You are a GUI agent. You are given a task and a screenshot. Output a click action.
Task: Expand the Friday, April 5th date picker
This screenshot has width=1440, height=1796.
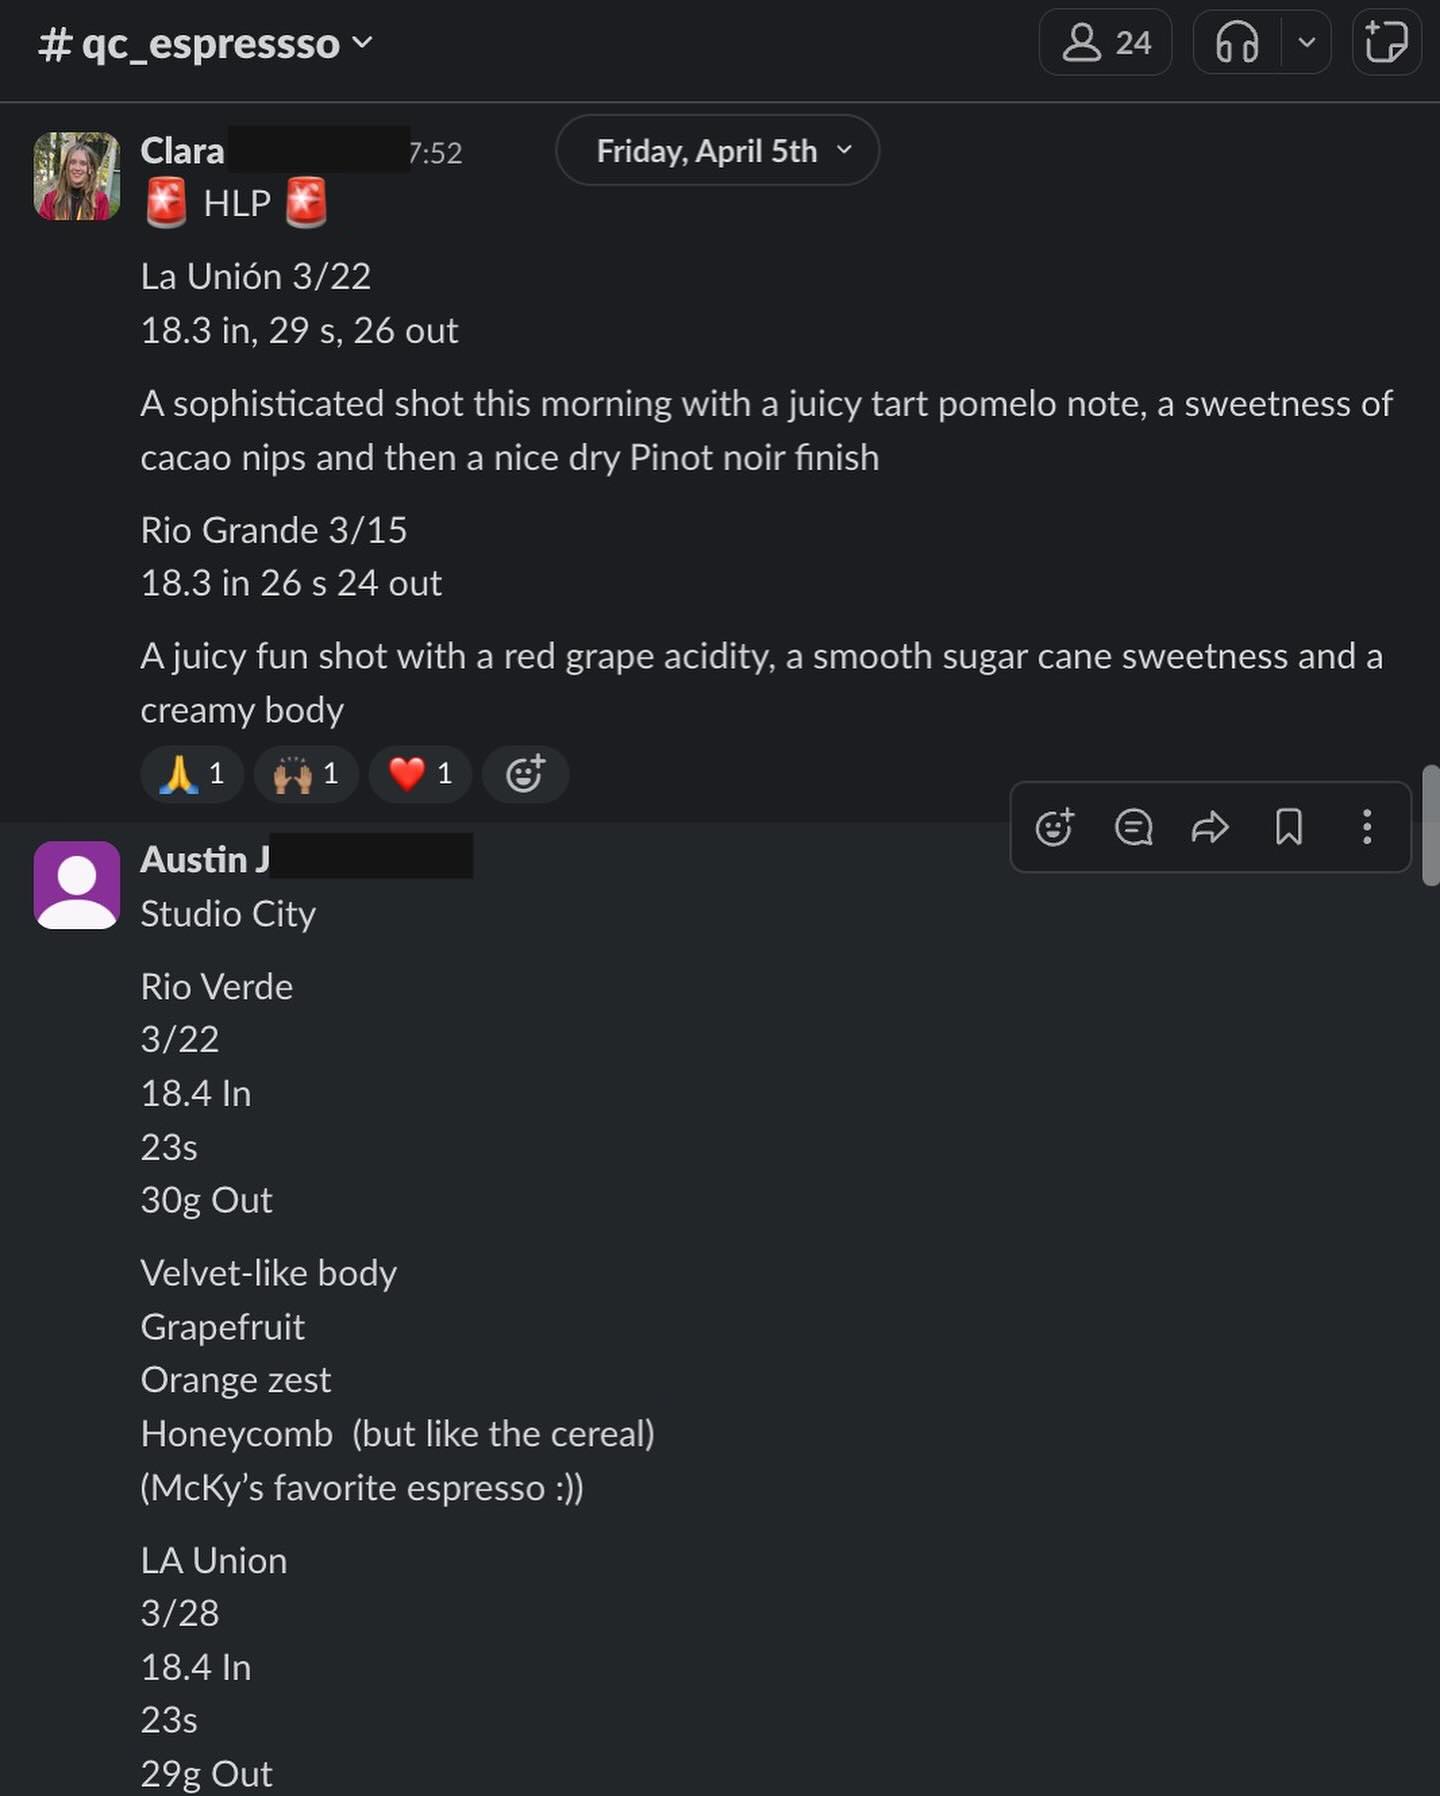click(717, 151)
